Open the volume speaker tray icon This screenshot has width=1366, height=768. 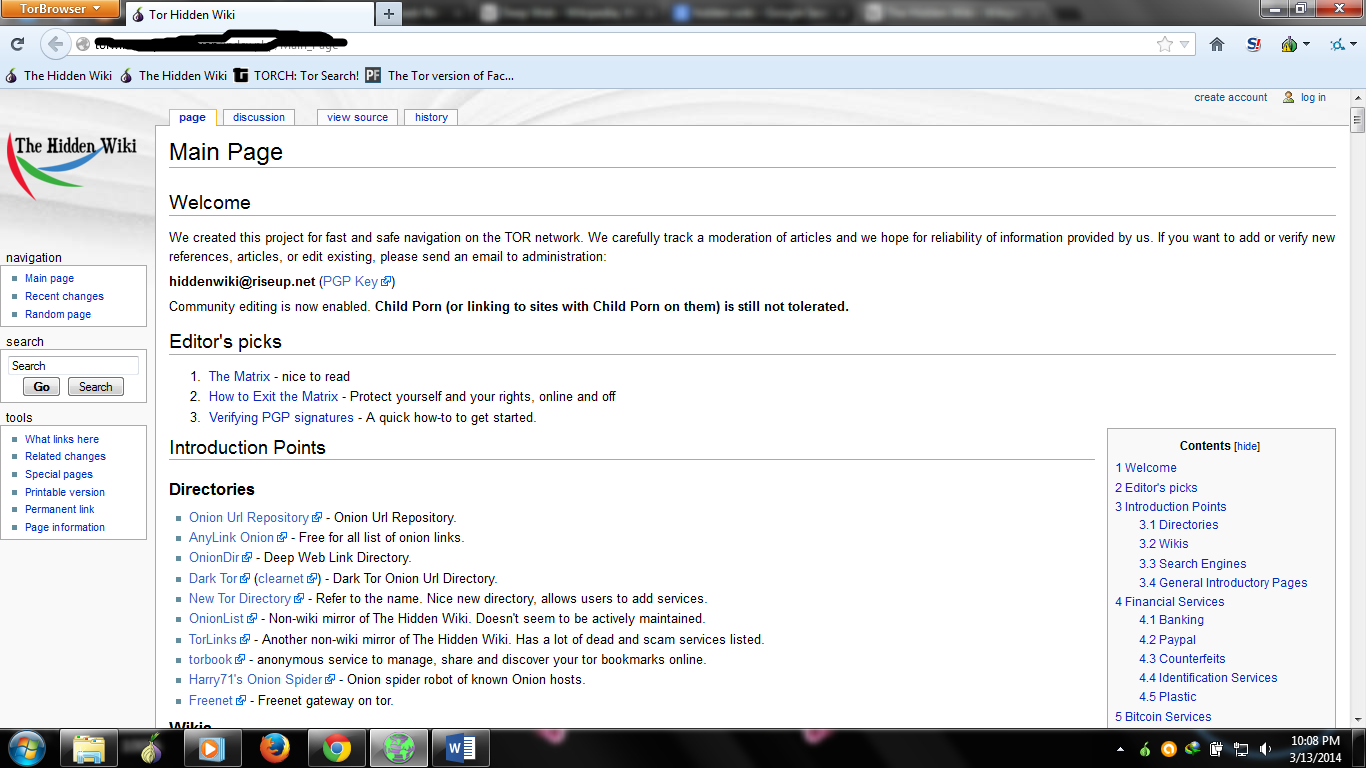1265,749
